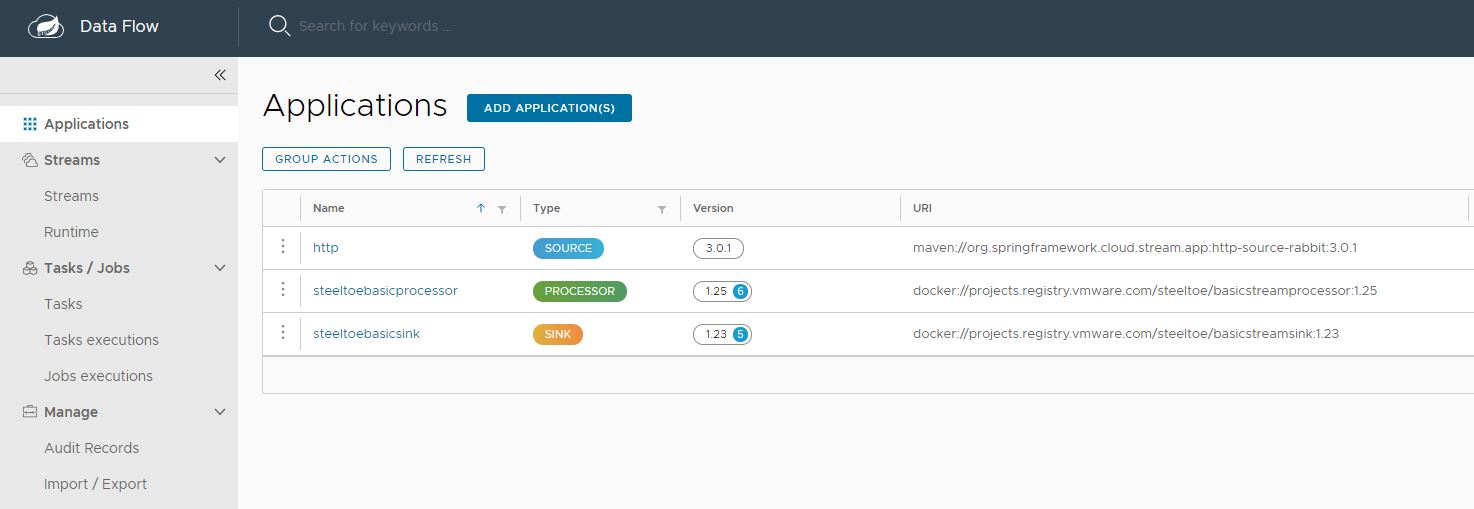Go to Runtime in the sidebar
This screenshot has width=1474, height=509.
coord(71,232)
